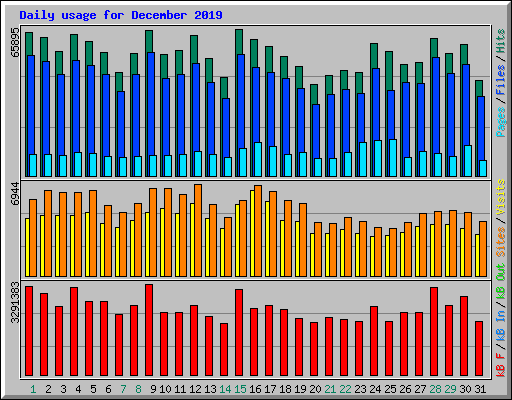This screenshot has width=512, height=400.
Task: Click day label 18 on the x-axis
Action: click(x=285, y=389)
